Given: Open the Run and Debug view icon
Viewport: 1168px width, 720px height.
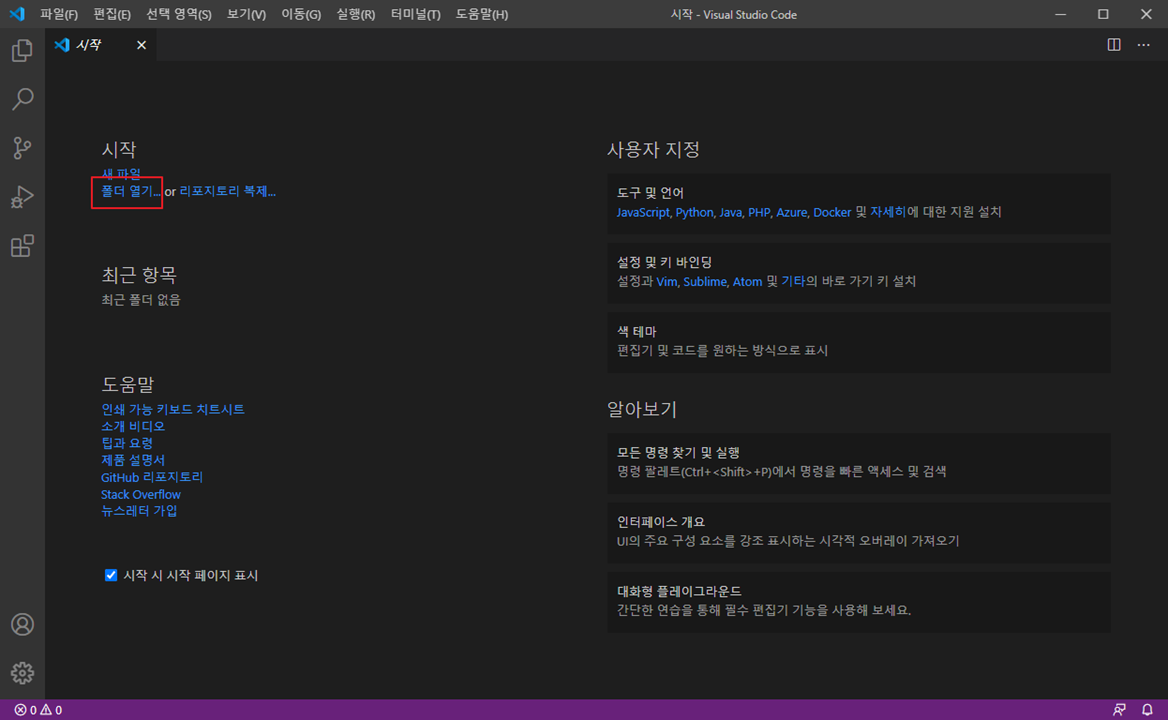Looking at the screenshot, I should click(22, 197).
